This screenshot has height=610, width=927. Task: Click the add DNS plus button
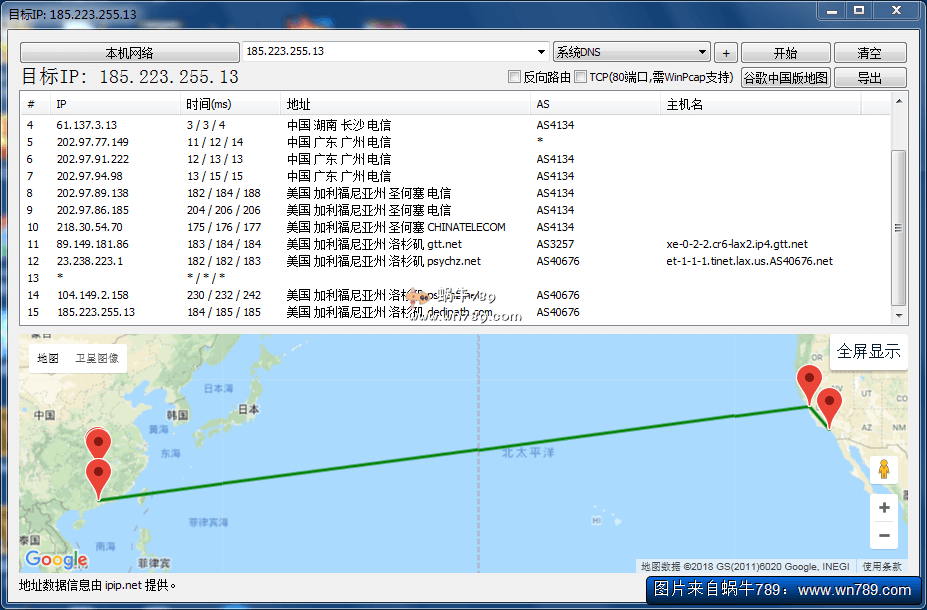[x=726, y=53]
